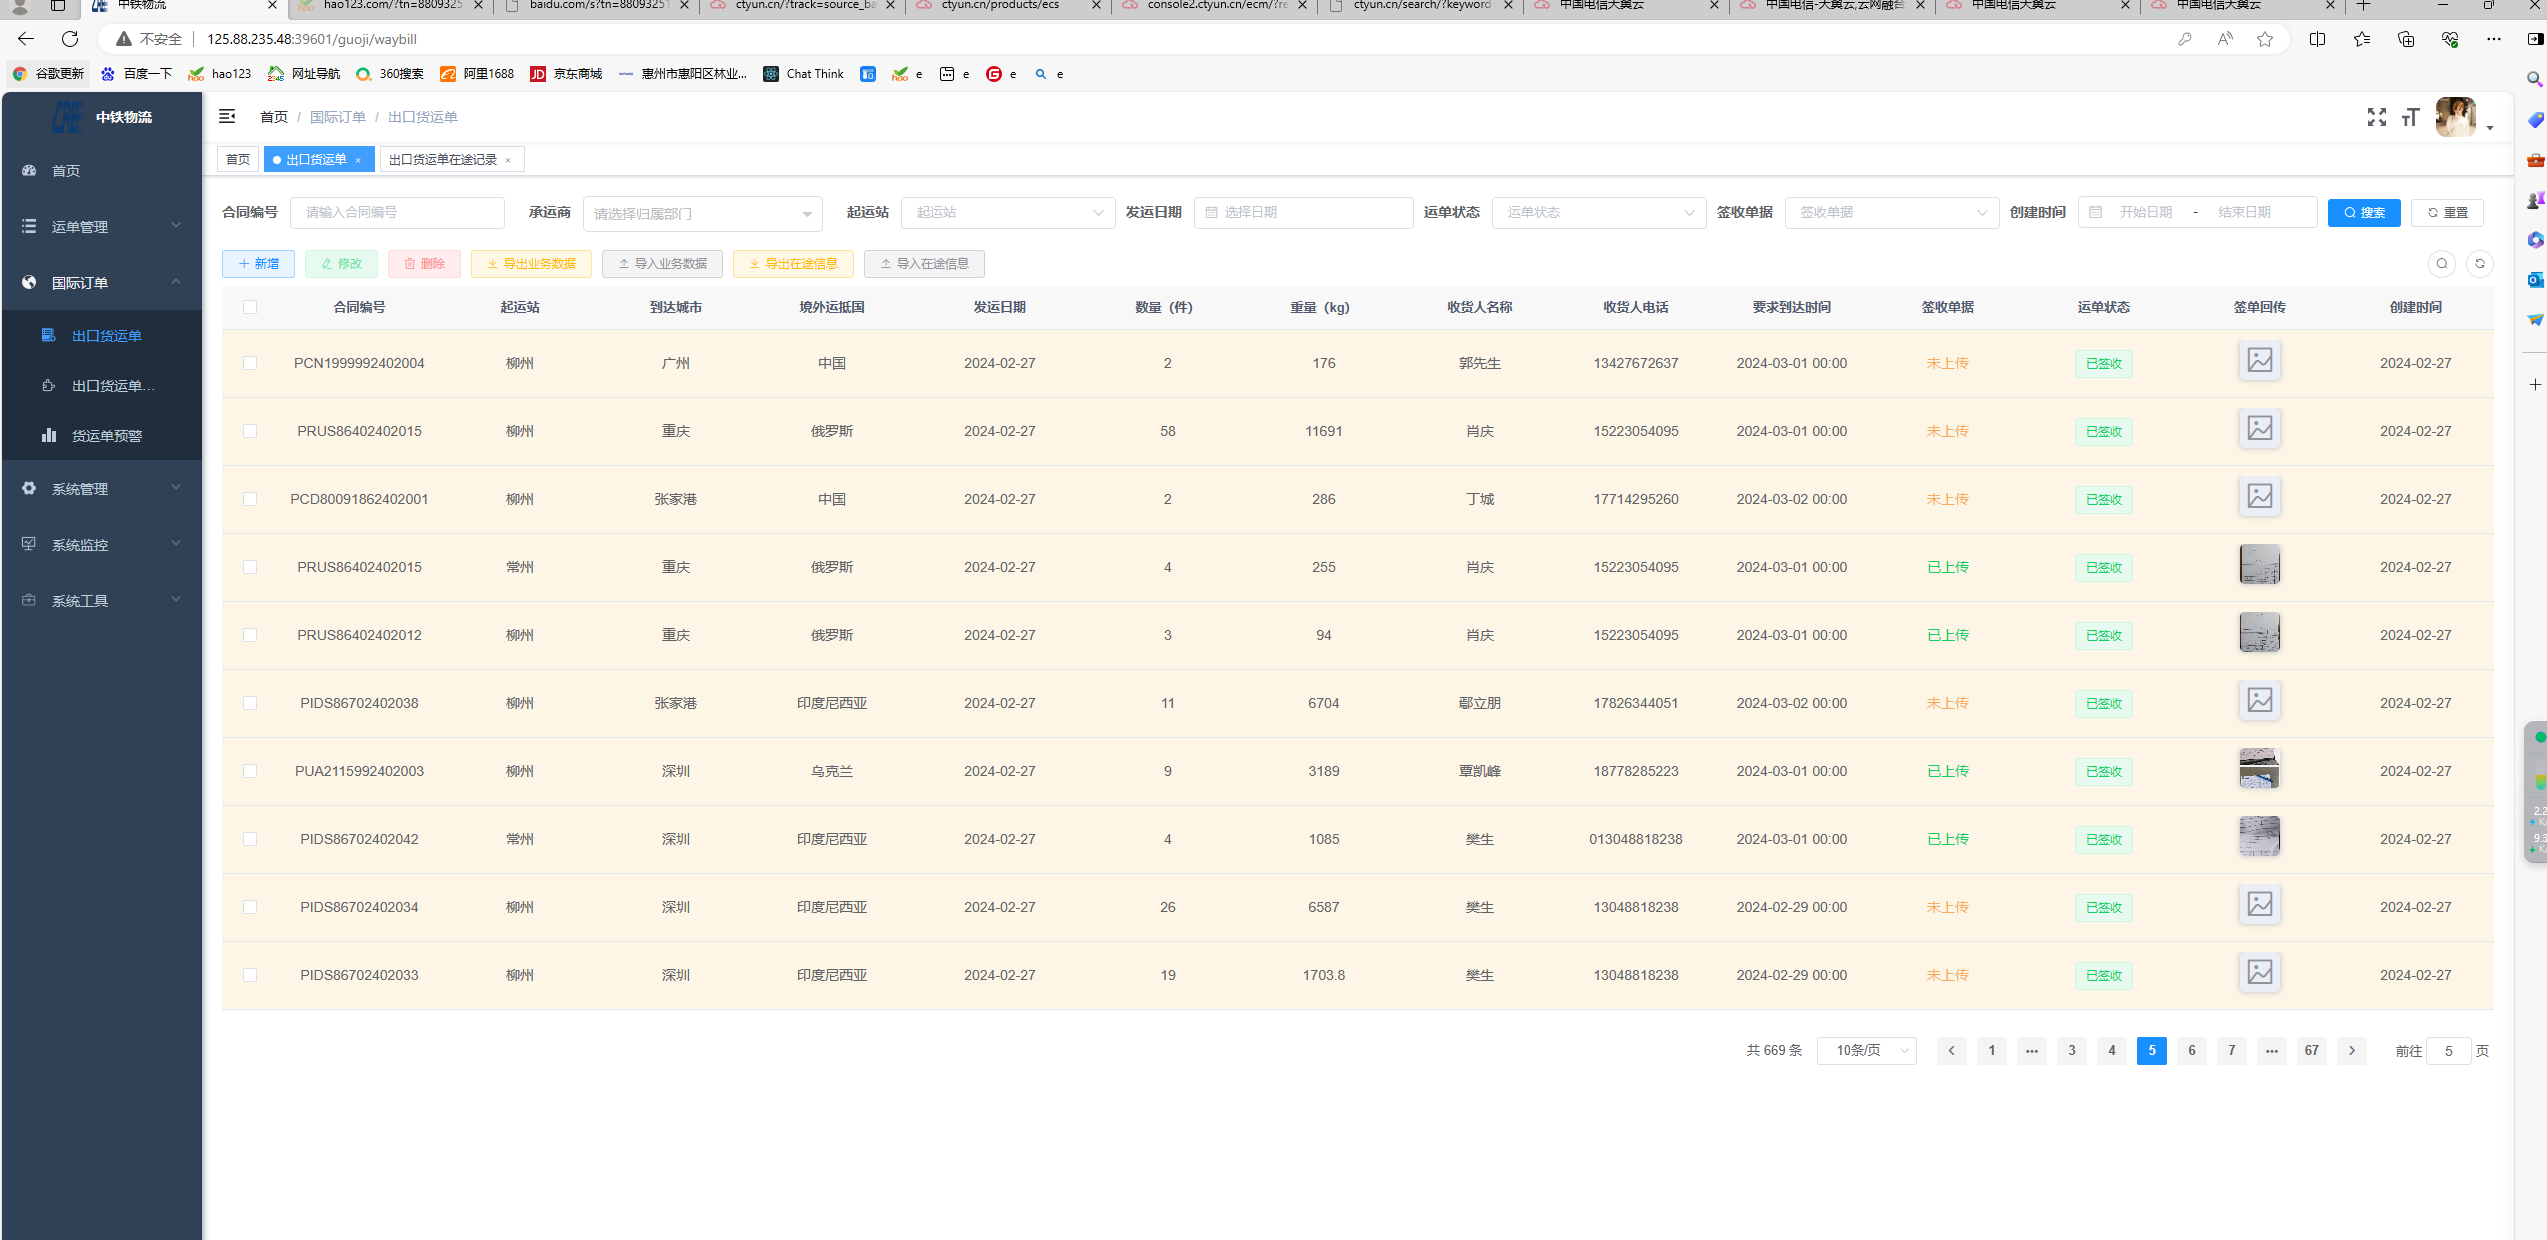This screenshot has width=2547, height=1240.
Task: Go to the next page arrow
Action: click(x=2351, y=1050)
